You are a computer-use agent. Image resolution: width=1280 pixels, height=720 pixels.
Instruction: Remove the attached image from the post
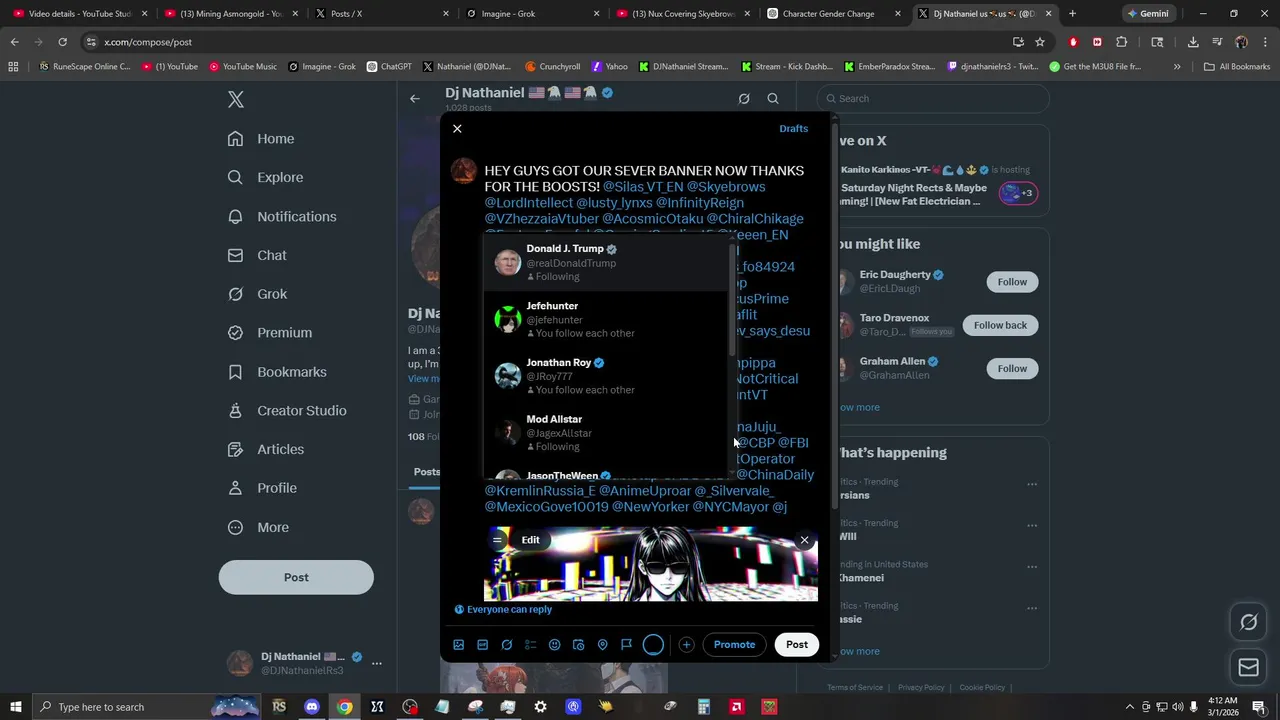click(804, 540)
